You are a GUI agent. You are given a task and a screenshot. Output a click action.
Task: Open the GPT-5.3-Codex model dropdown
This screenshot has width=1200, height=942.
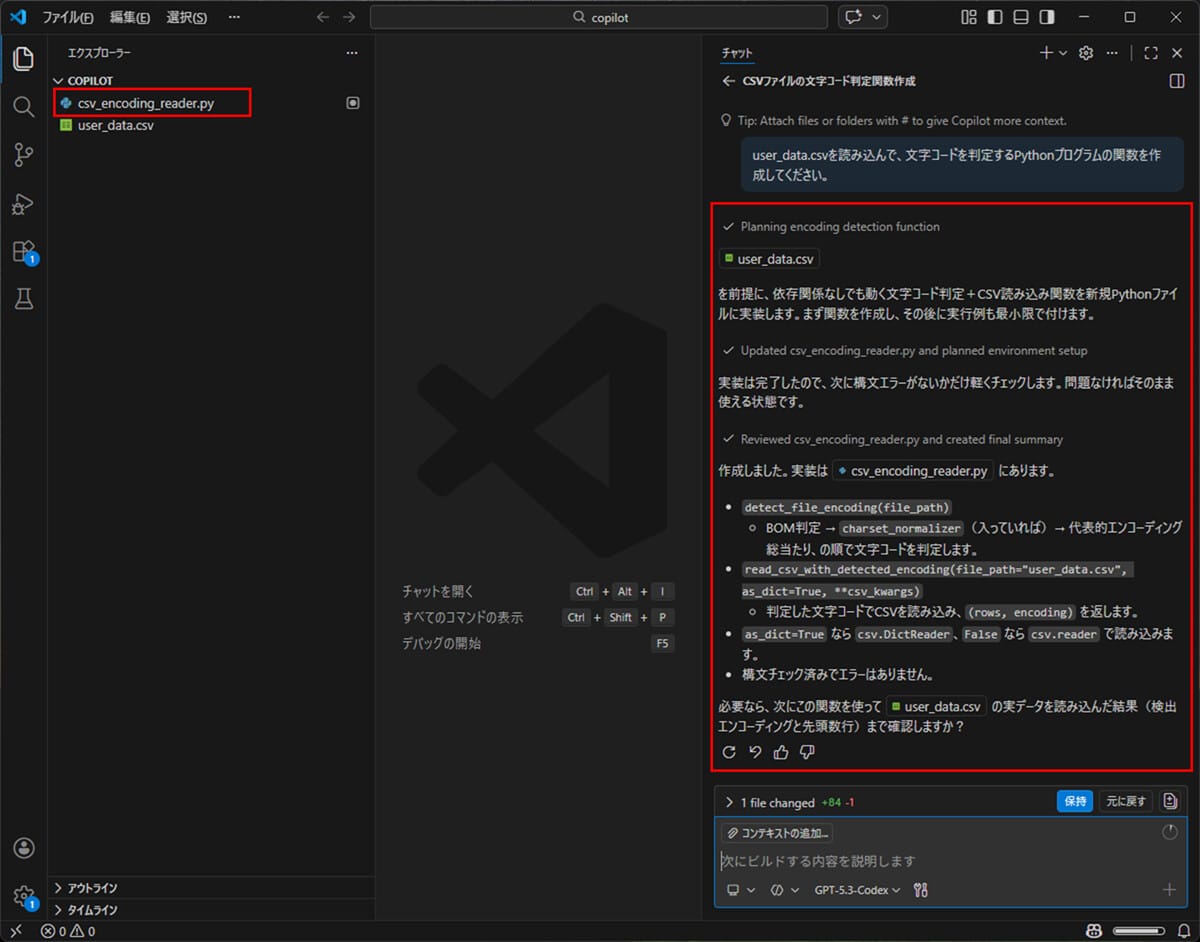point(855,889)
